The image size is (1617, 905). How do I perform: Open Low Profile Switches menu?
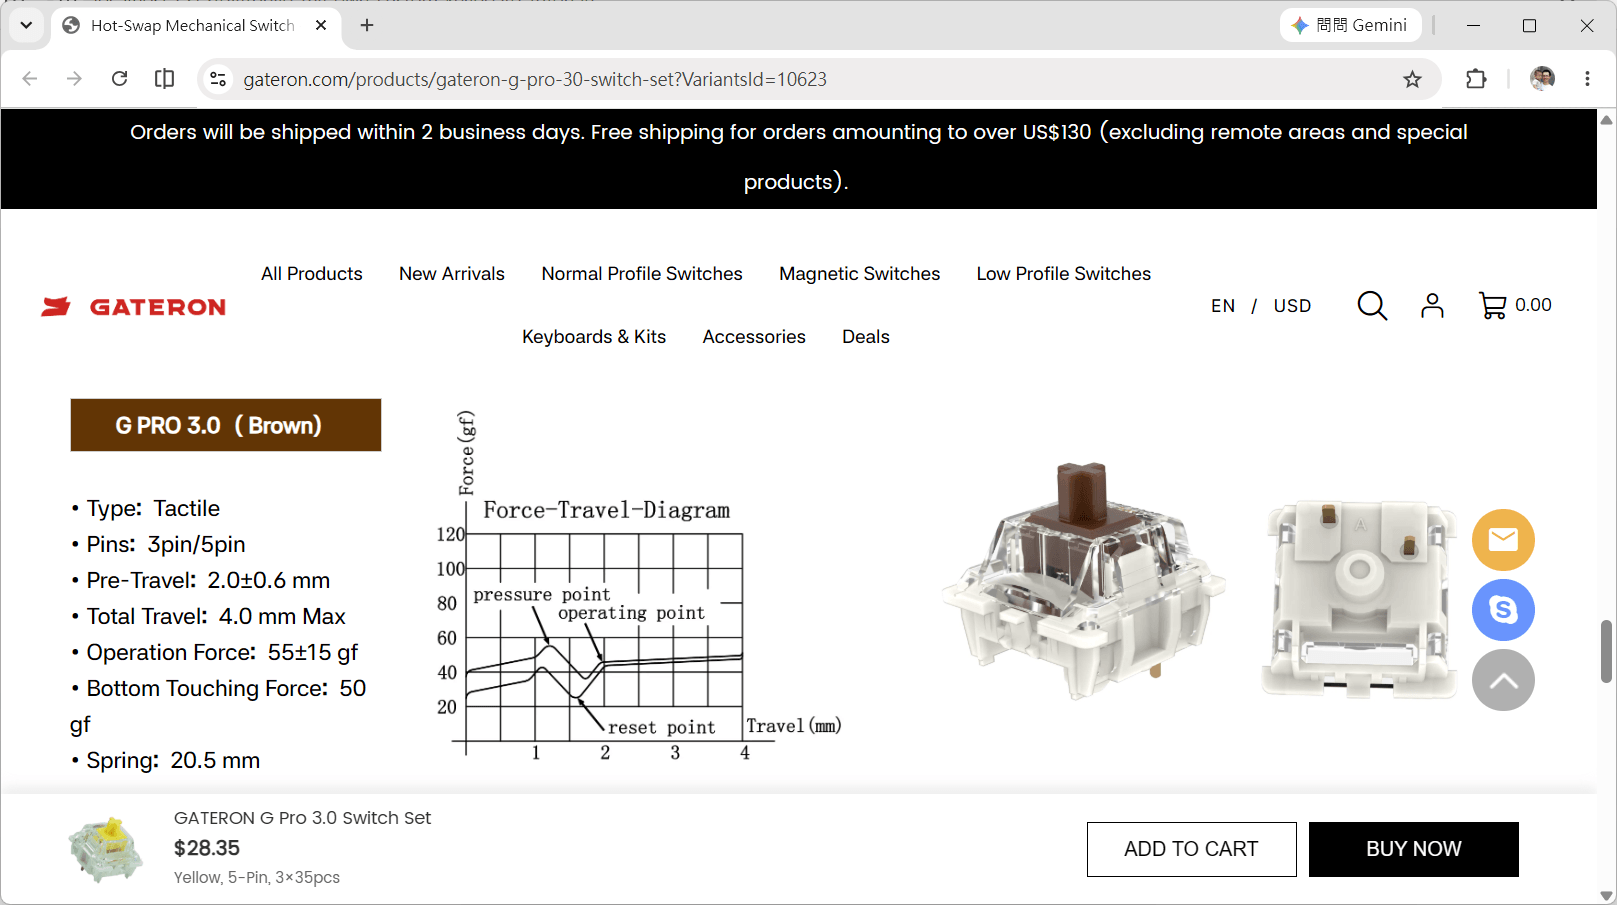click(1064, 274)
